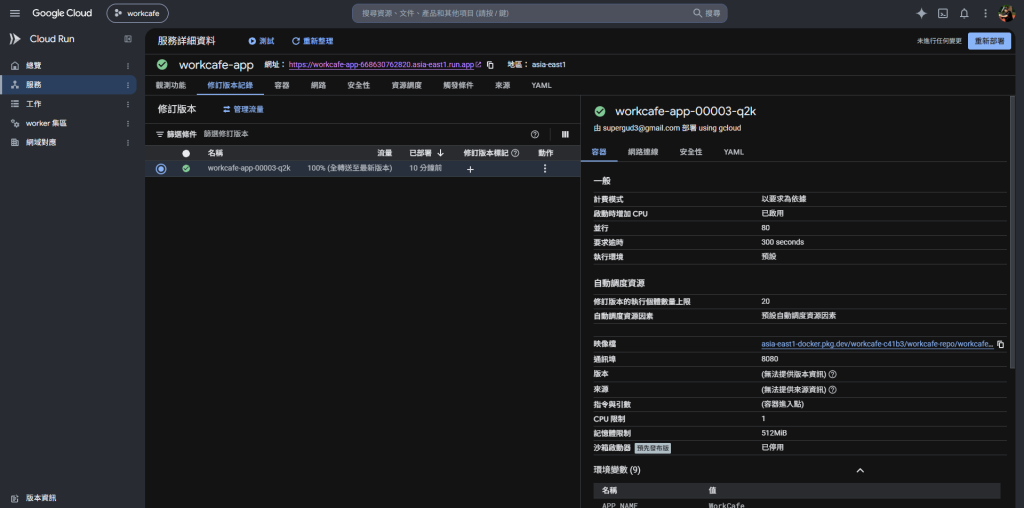The width and height of the screenshot is (1024, 508).
Task: Open the Gemini sparkle assistant icon
Action: click(921, 13)
